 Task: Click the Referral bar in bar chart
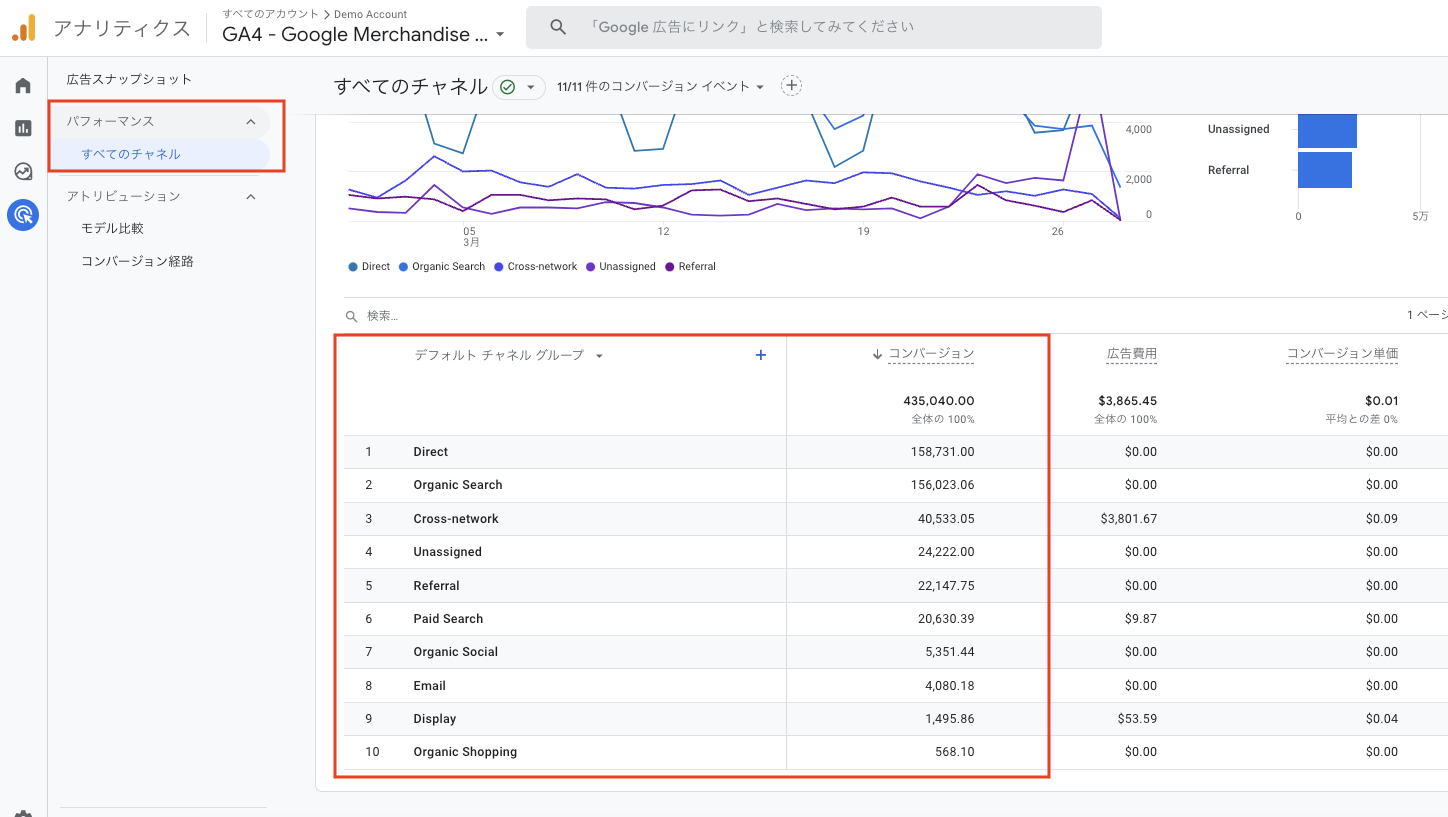tap(1325, 170)
